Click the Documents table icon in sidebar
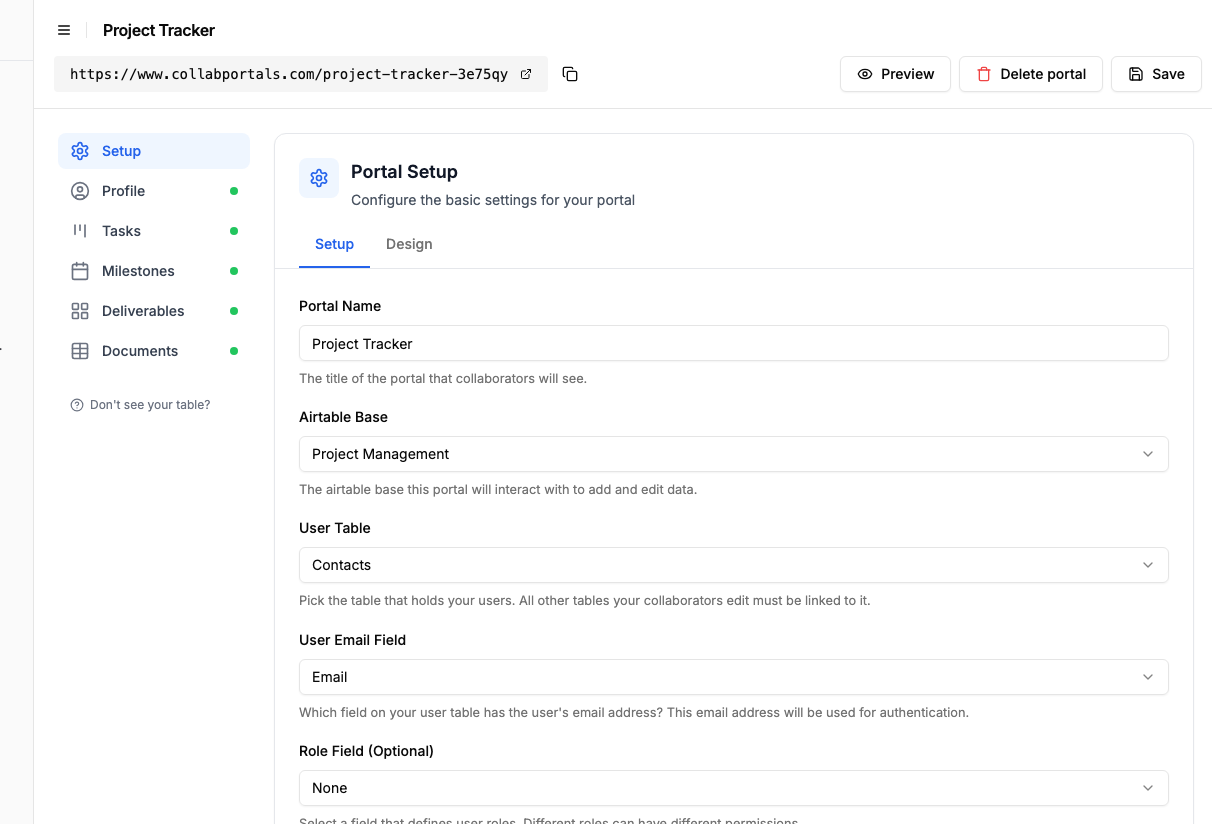 80,351
